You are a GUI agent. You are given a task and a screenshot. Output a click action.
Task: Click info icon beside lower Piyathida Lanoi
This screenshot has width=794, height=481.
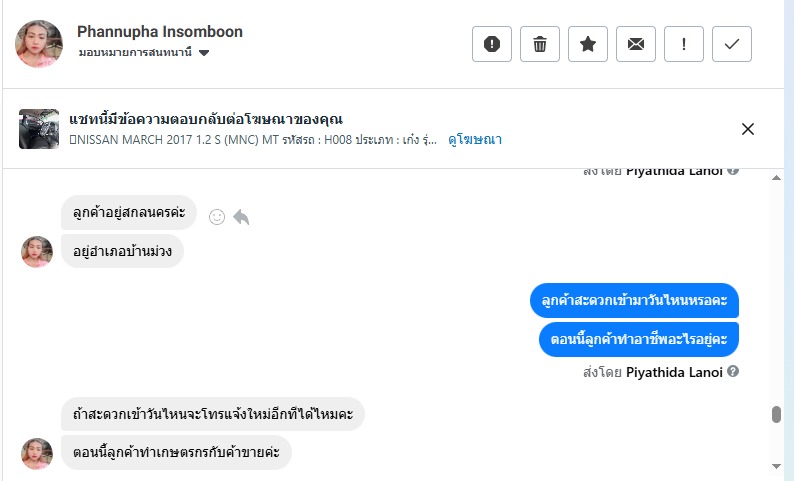pos(733,372)
